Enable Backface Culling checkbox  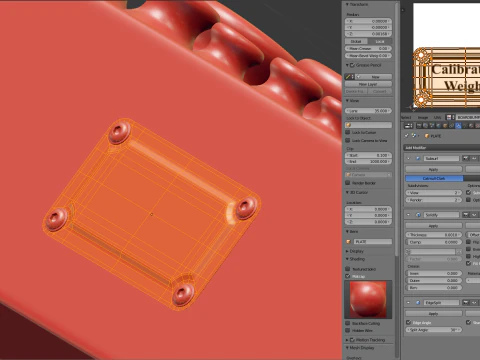348,323
